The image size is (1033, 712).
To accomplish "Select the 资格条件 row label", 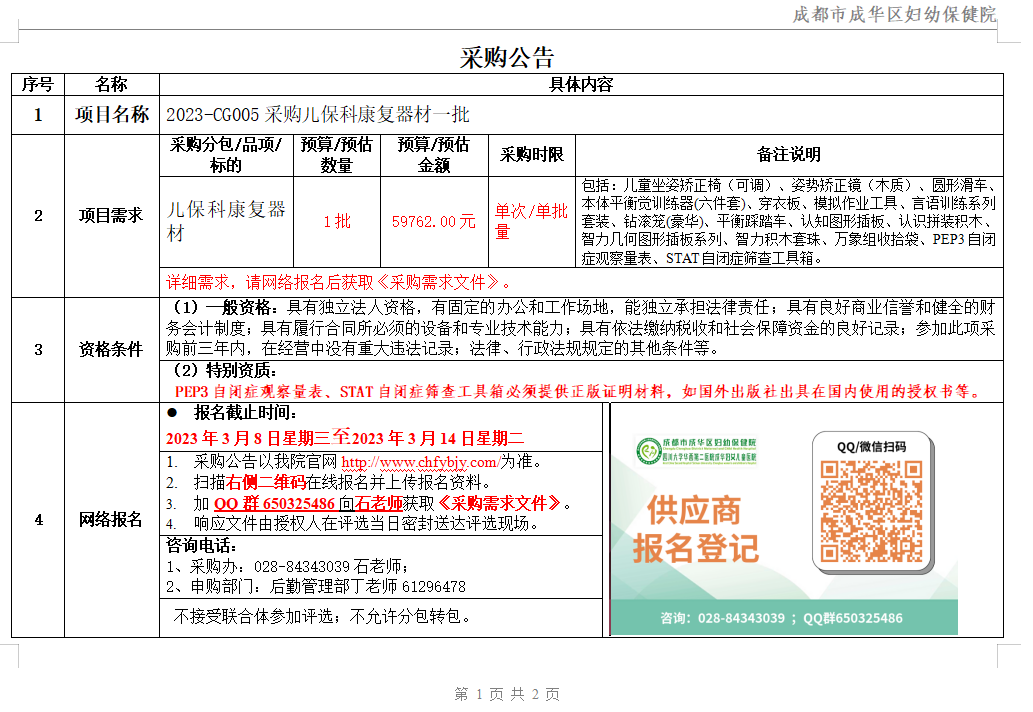I will (x=113, y=346).
